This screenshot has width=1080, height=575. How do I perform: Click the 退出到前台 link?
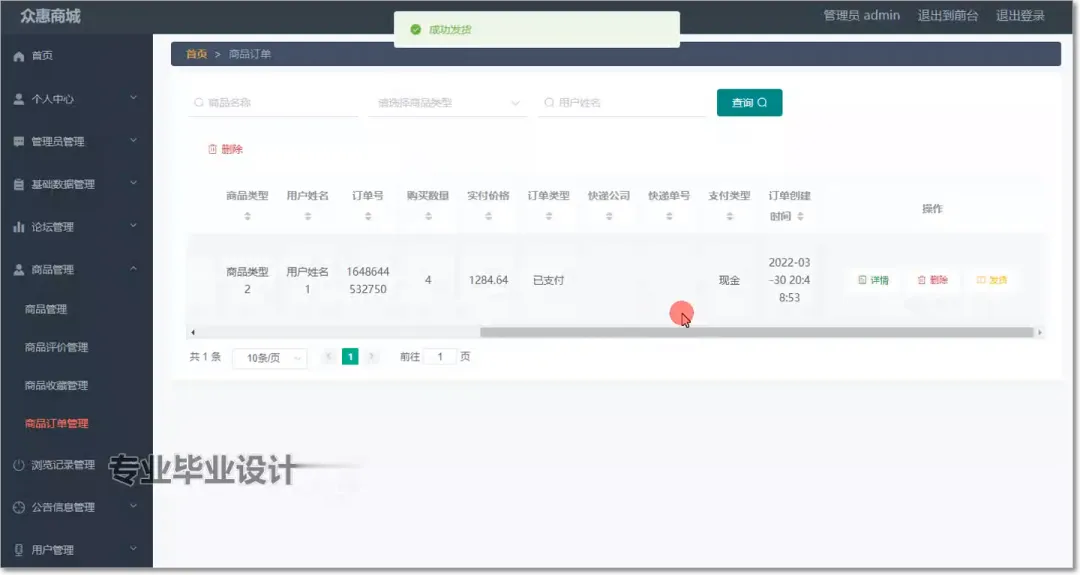point(947,15)
